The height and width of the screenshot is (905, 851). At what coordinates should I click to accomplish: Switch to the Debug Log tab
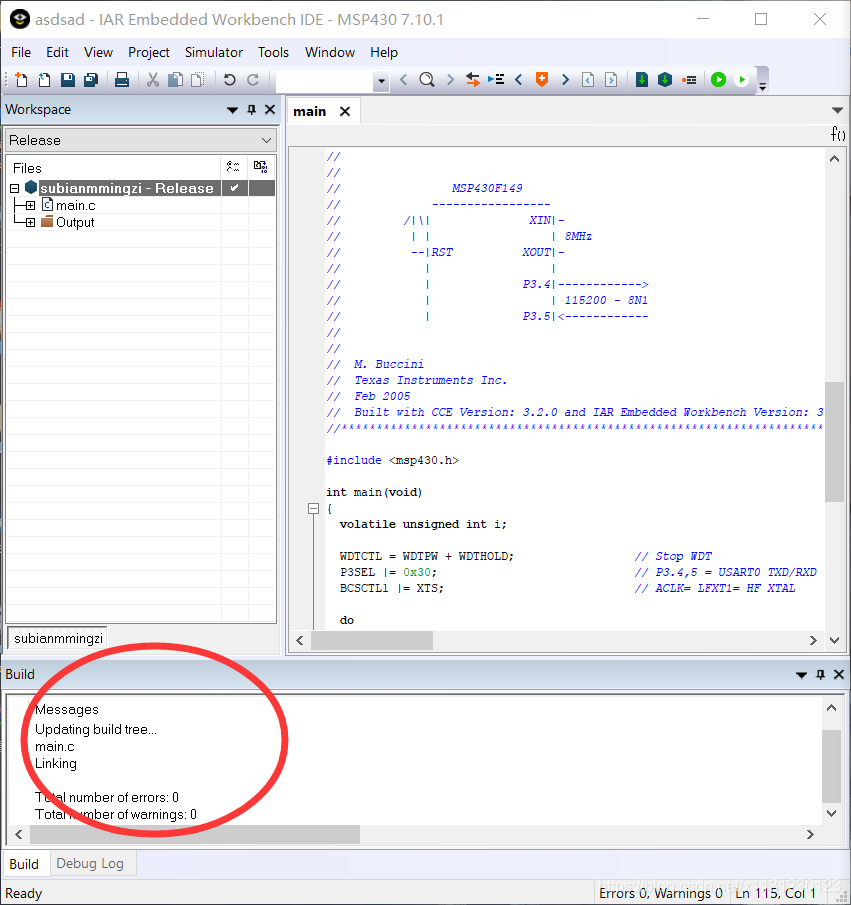[90, 863]
